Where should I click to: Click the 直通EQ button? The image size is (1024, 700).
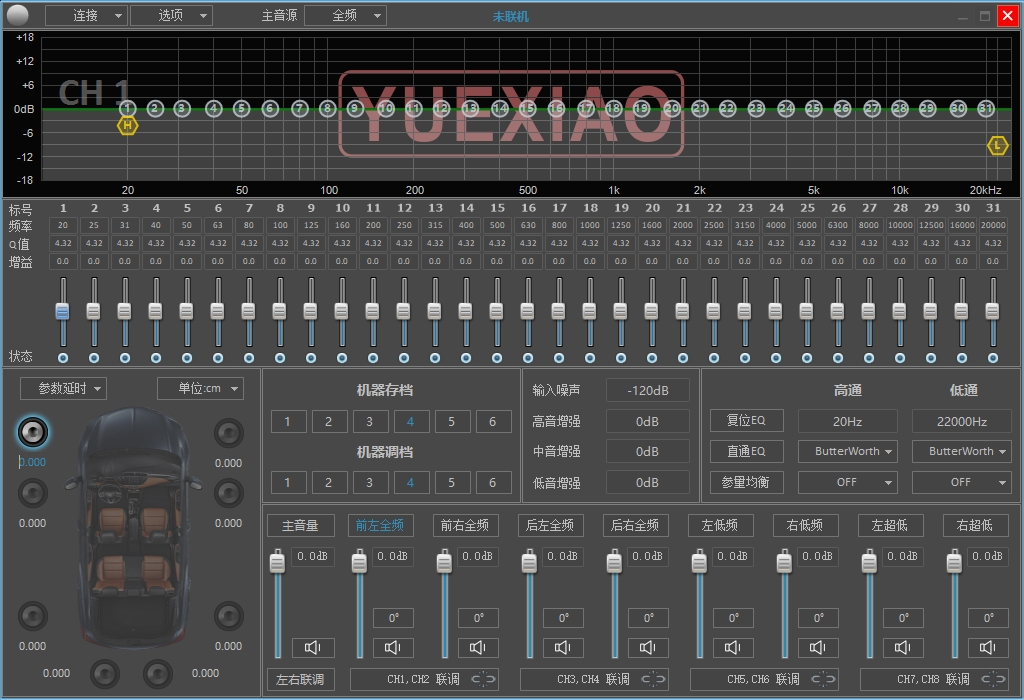click(x=746, y=451)
